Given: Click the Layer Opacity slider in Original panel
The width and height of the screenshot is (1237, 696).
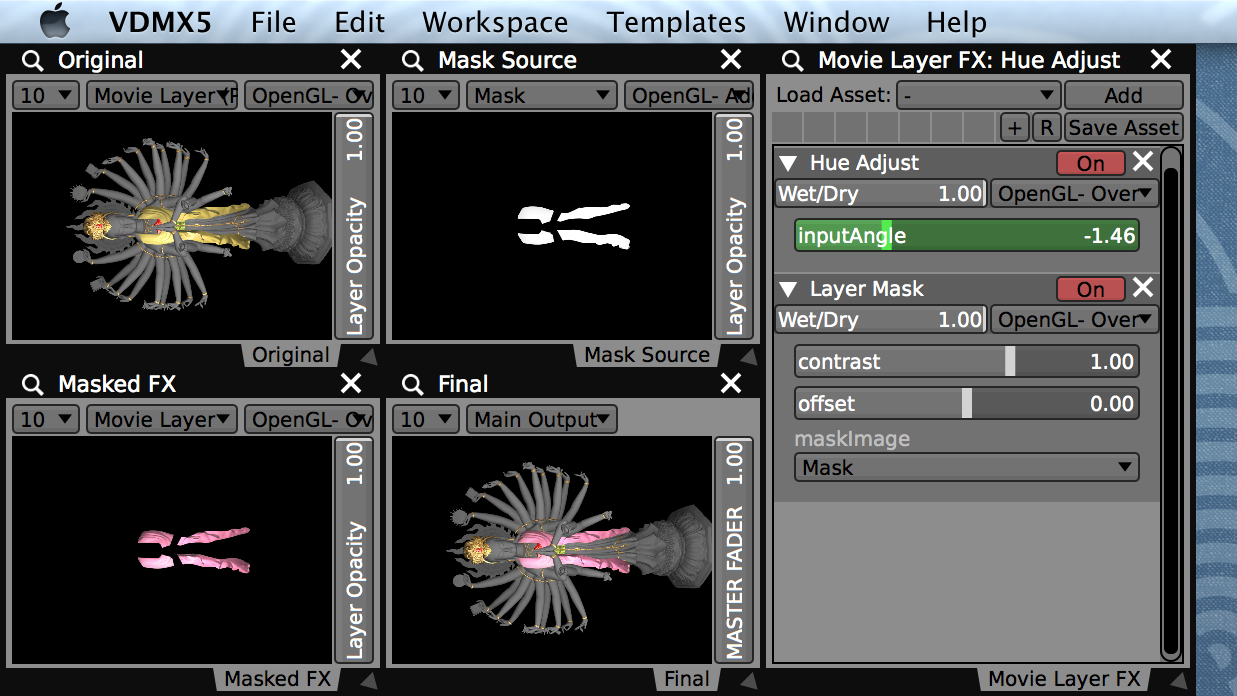Looking at the screenshot, I should pyautogui.click(x=354, y=227).
